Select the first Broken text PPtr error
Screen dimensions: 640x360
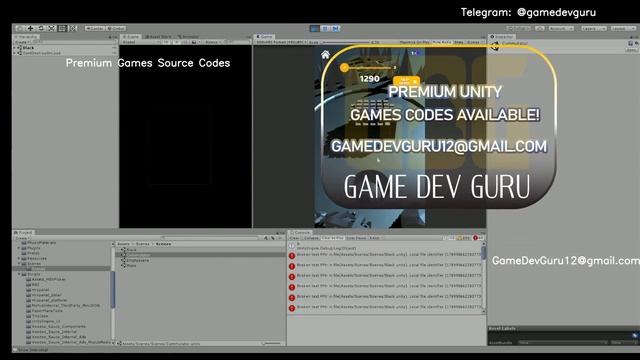tap(385, 255)
